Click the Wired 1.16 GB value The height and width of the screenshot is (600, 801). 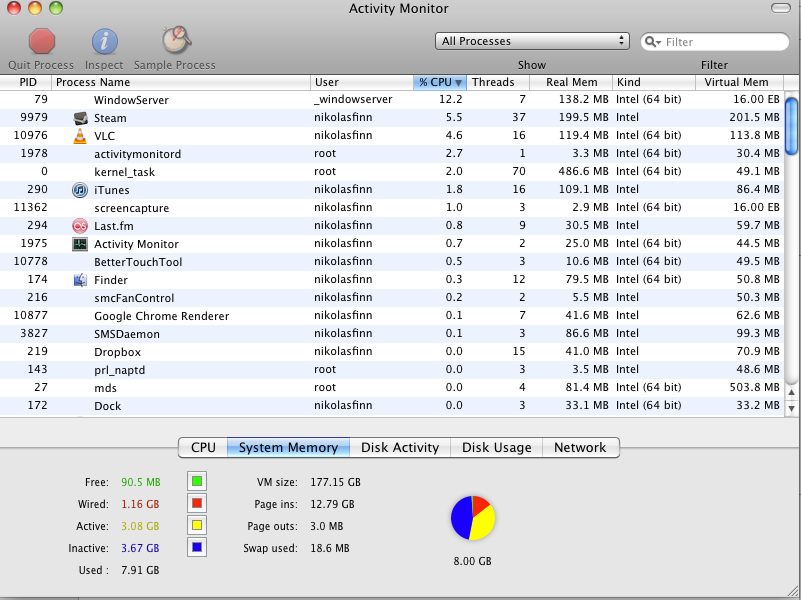pyautogui.click(x=140, y=504)
